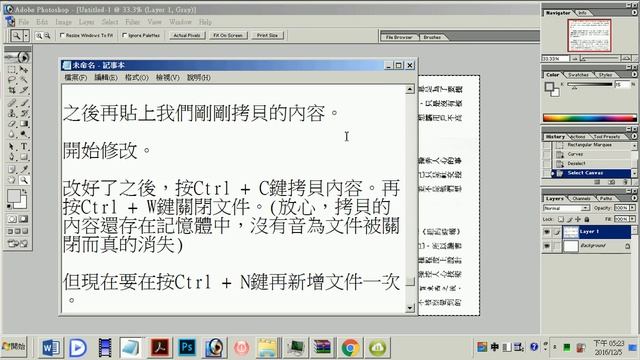Click Fit On Screen button
The height and width of the screenshot is (360, 640).
(228, 36)
